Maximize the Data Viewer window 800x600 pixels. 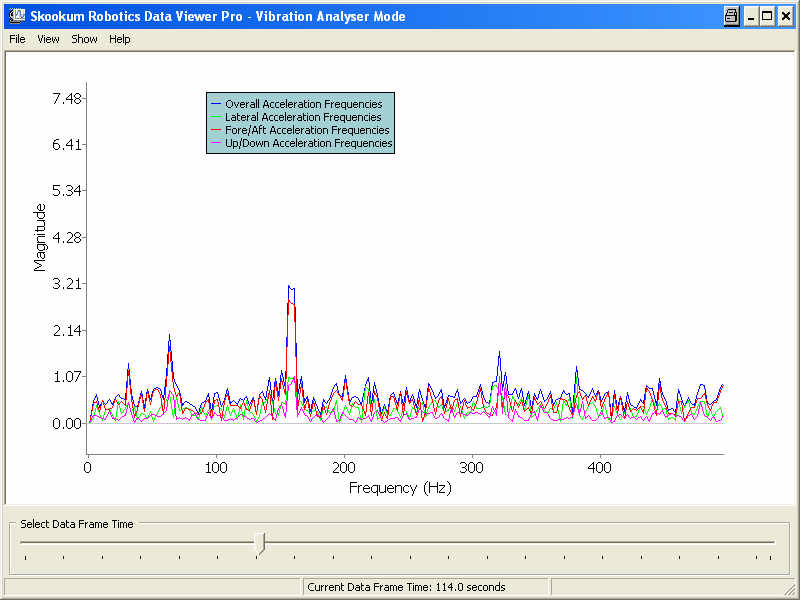pos(767,16)
